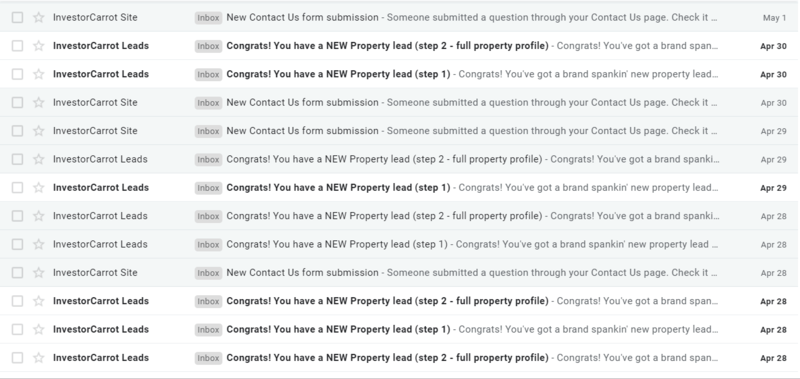The image size is (800, 379).
Task: Tick the checkbox of Apr 29 read step 2 lead
Action: [17, 159]
